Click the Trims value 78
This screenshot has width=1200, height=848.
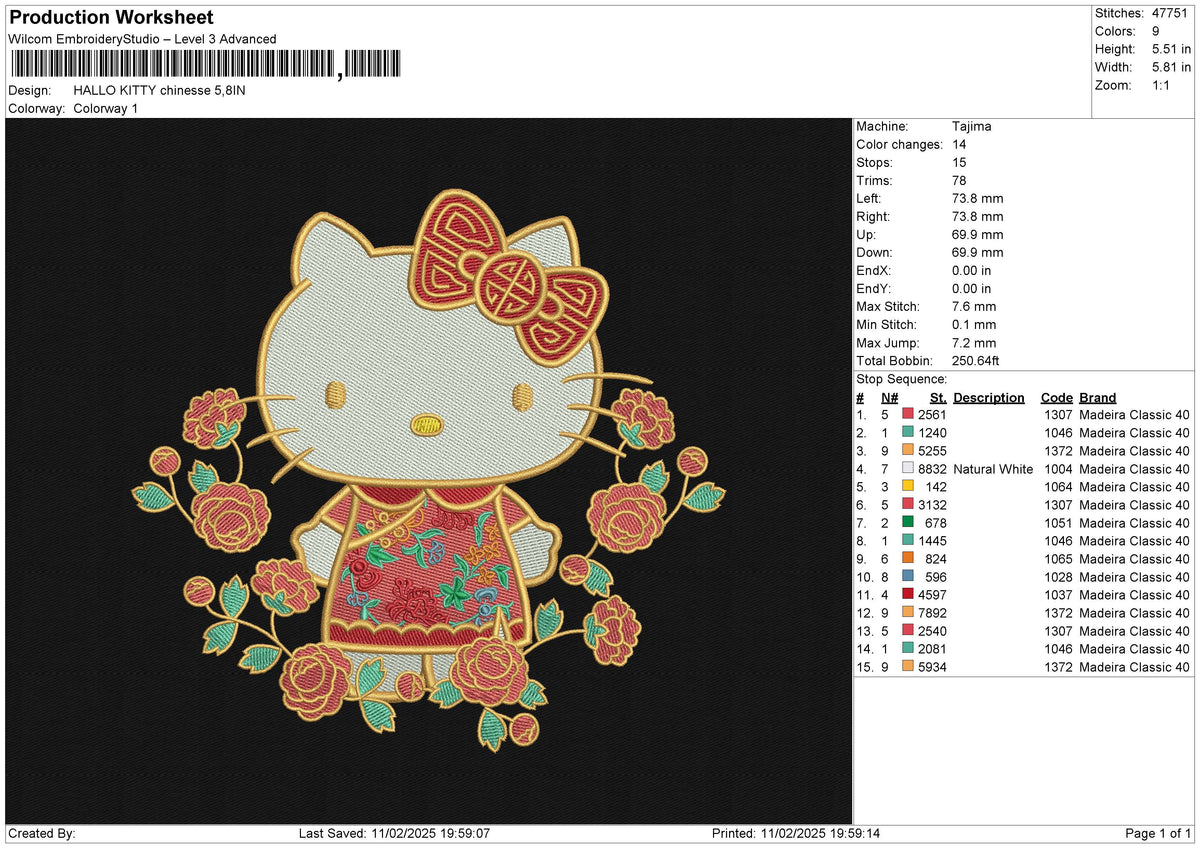point(960,181)
